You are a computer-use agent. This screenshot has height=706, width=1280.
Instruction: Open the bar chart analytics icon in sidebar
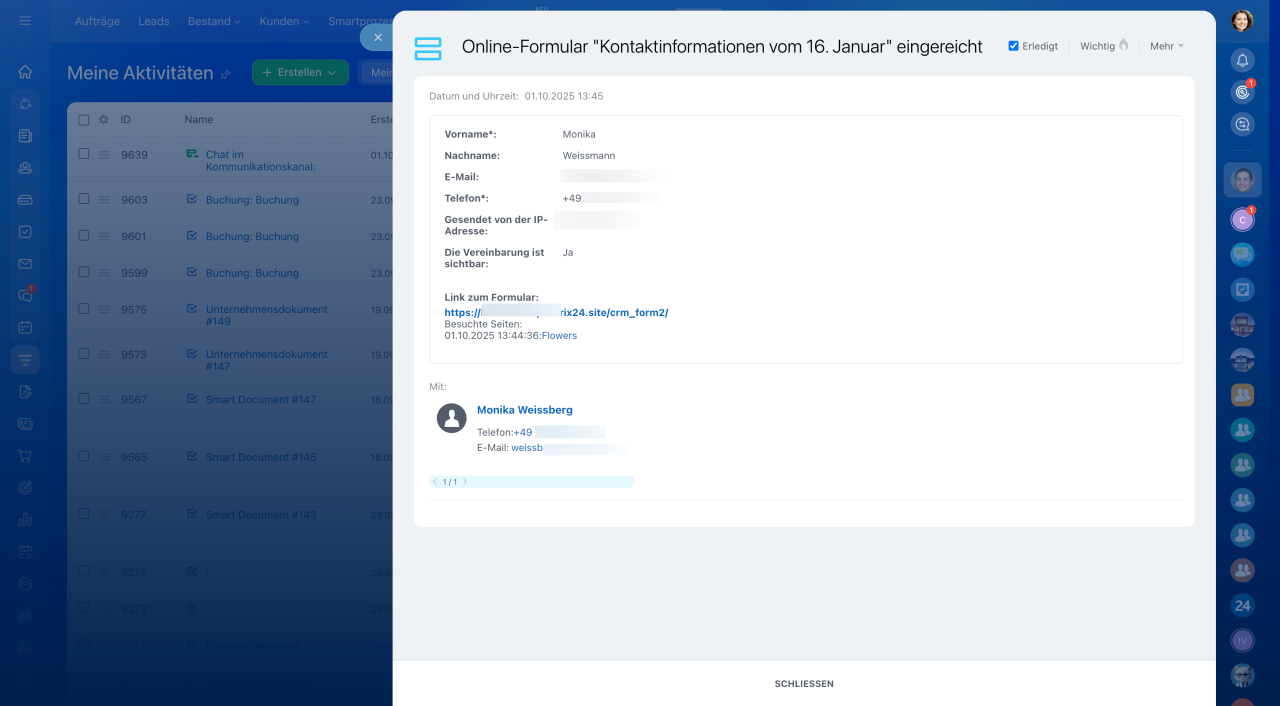click(x=25, y=520)
